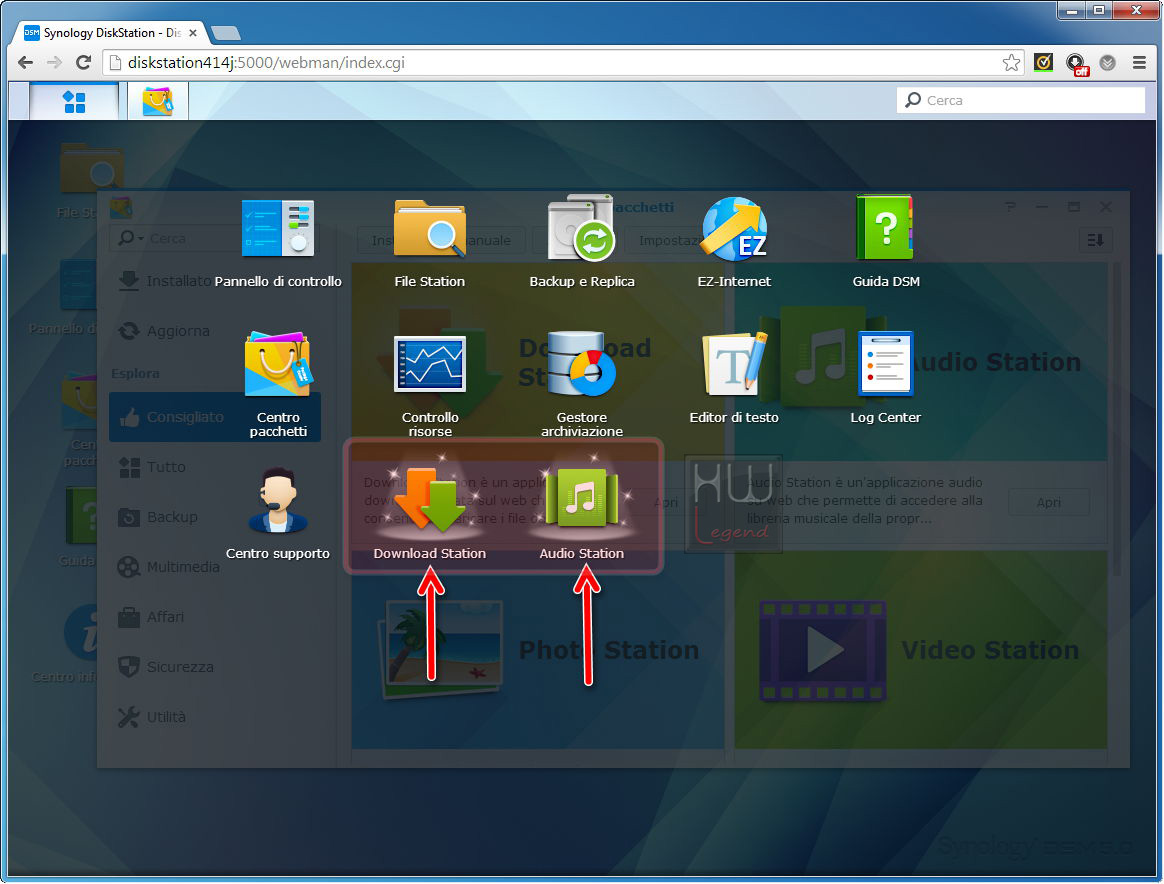Click checkmark extension icon in Chrome toolbar
This screenshot has height=884, width=1164.
pos(1043,62)
